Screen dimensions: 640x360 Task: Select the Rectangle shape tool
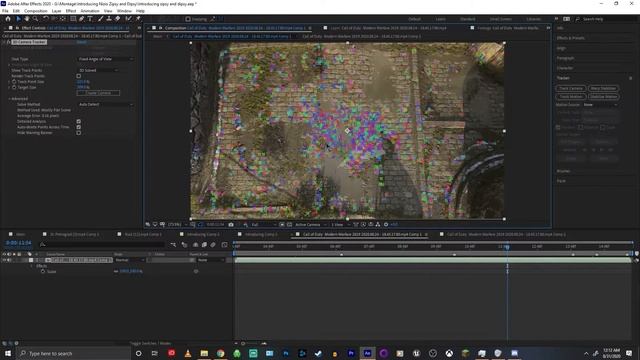[x=73, y=19]
